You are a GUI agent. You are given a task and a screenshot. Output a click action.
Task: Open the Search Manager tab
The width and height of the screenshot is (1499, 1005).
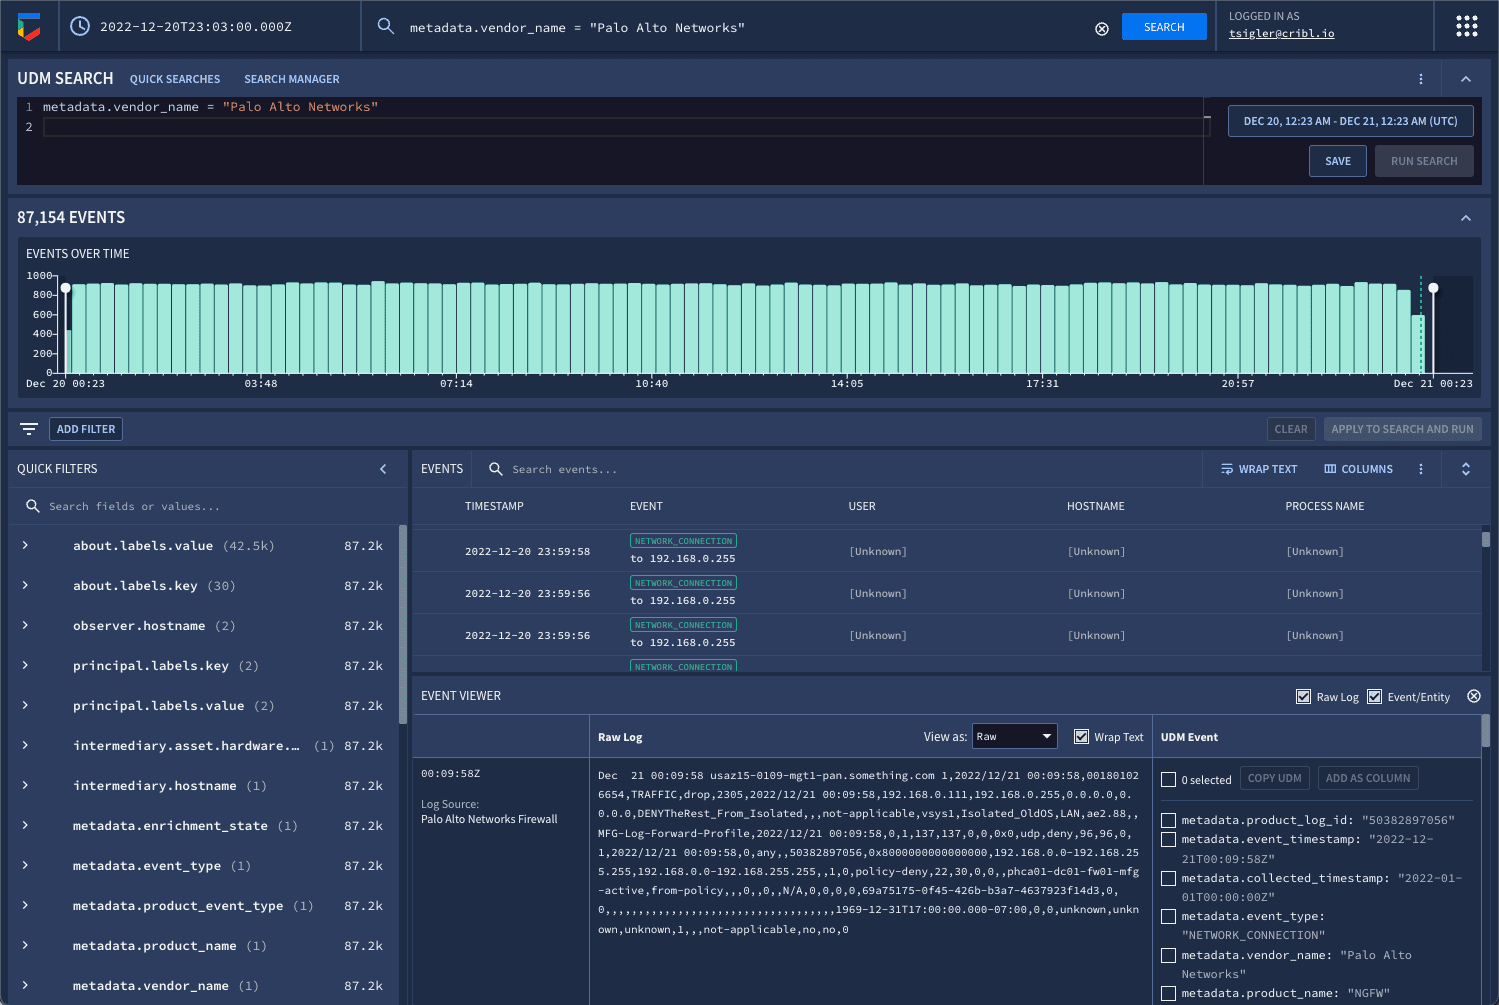click(291, 79)
